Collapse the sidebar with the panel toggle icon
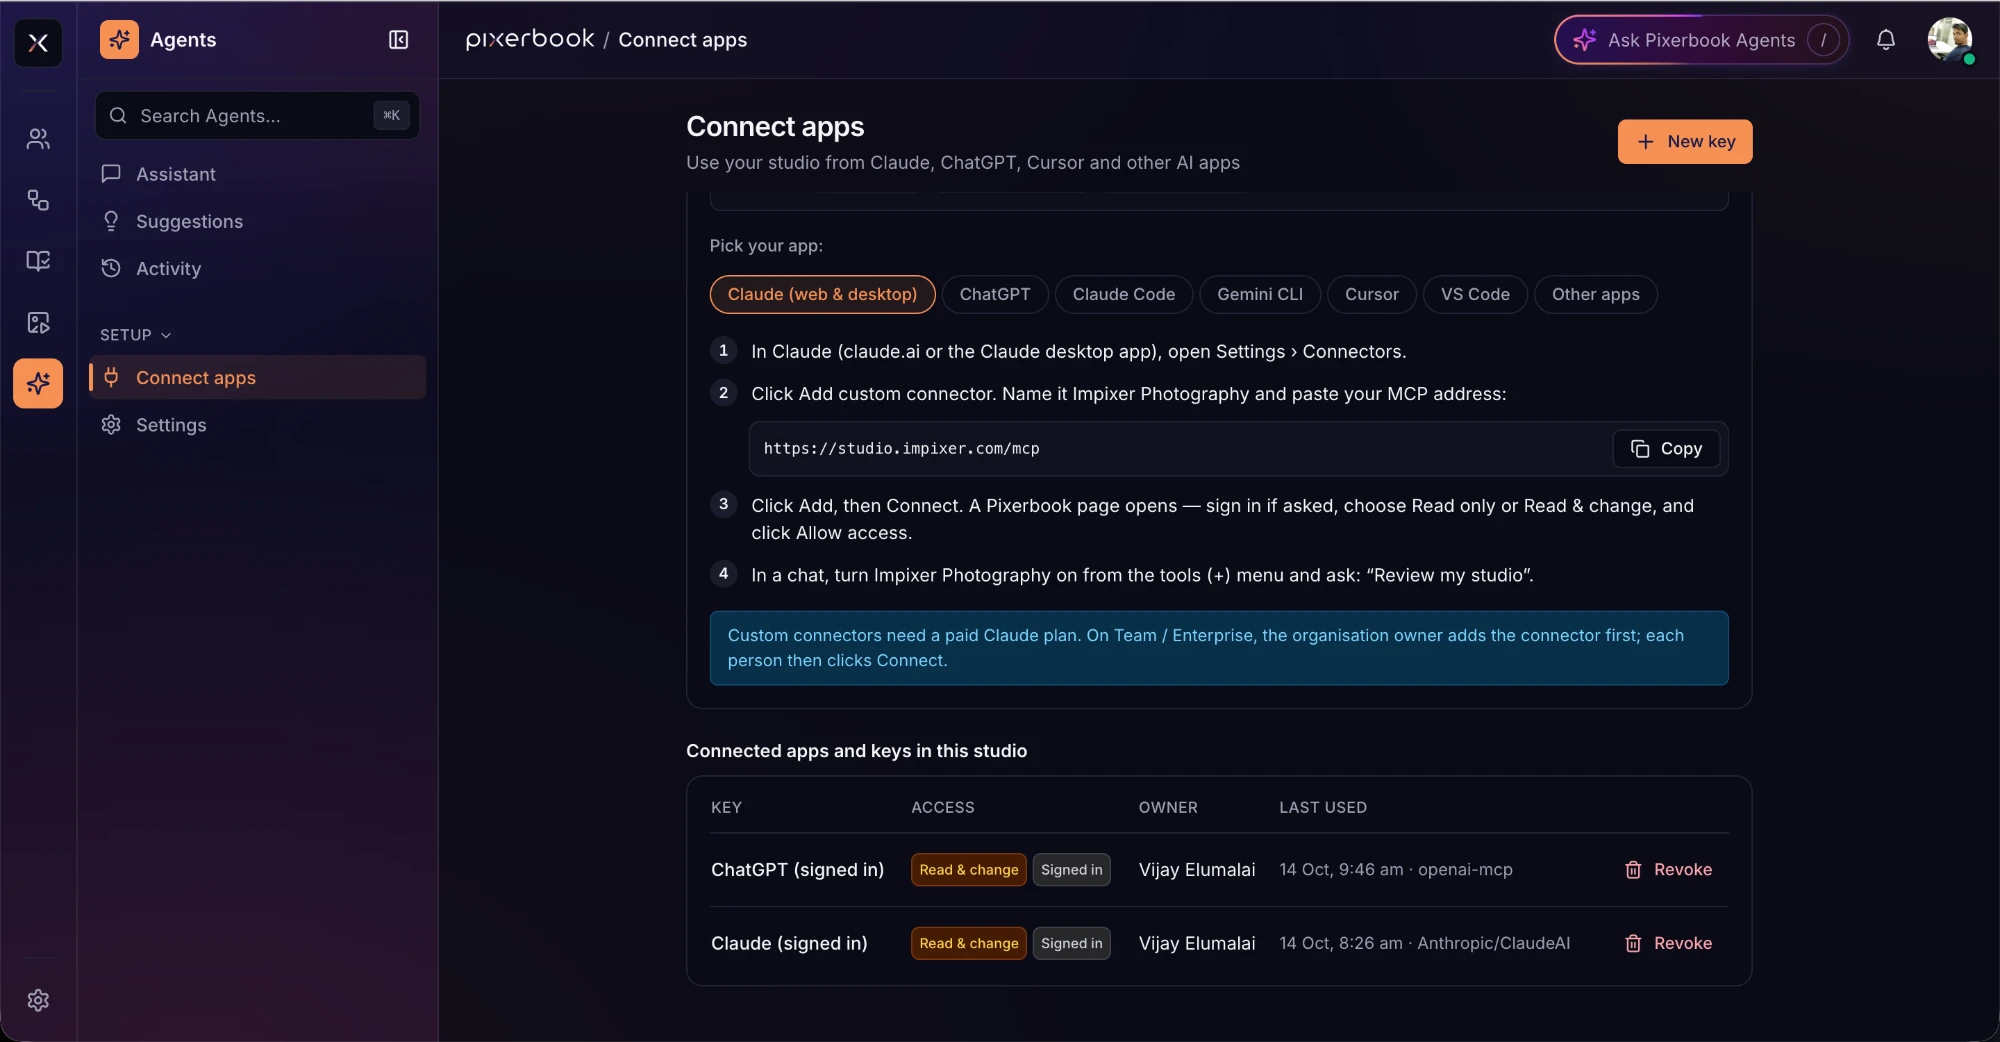 click(x=398, y=40)
